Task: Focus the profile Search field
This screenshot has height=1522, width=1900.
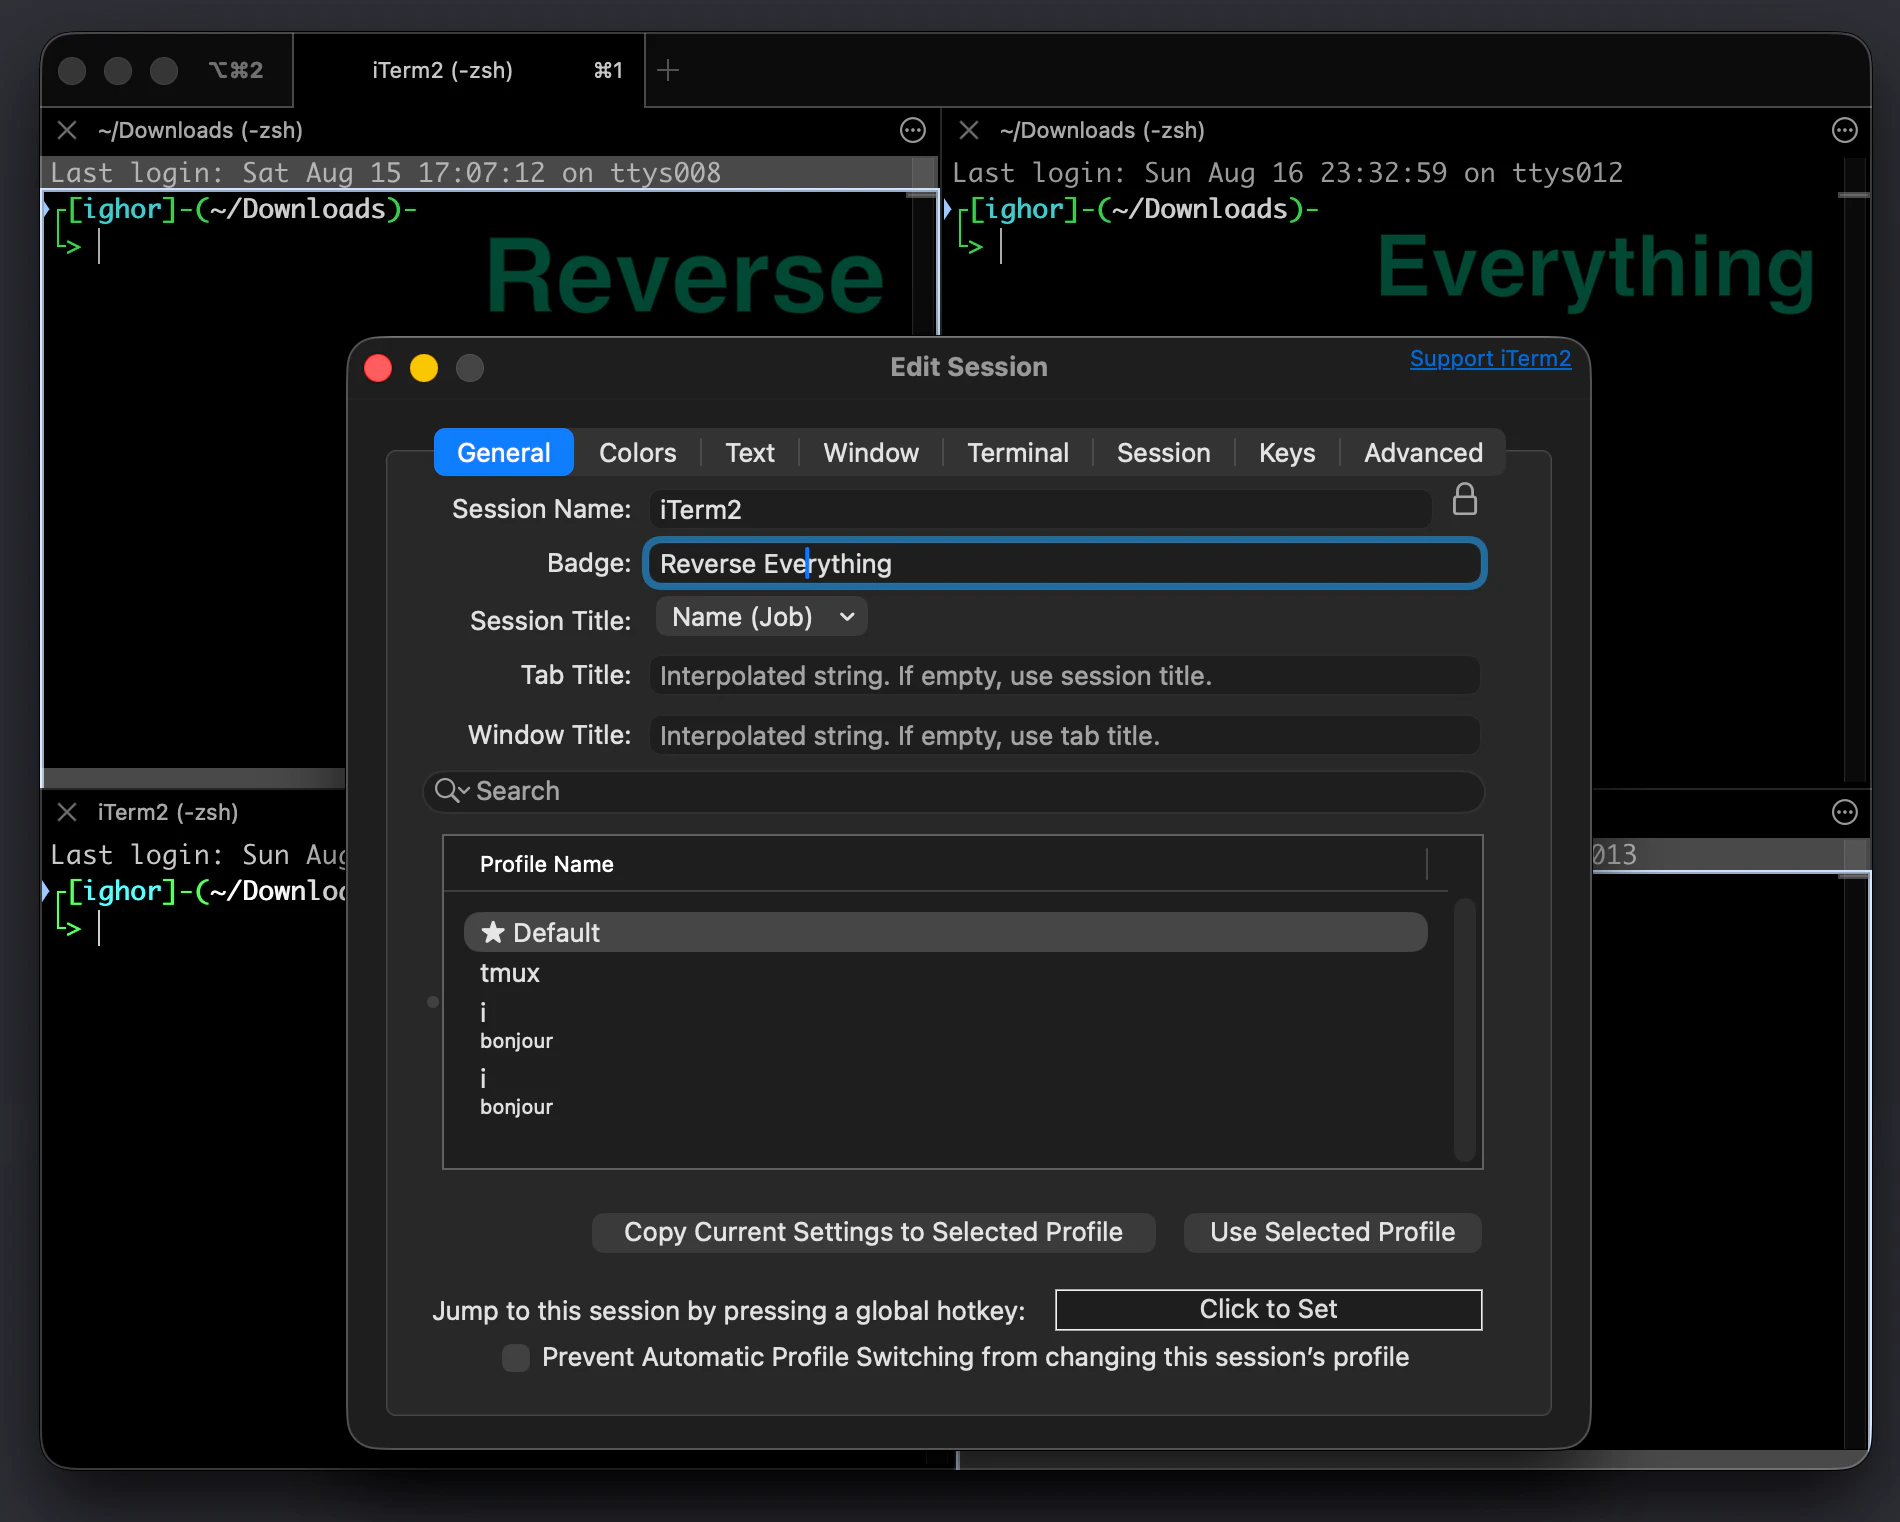Action: 954,791
